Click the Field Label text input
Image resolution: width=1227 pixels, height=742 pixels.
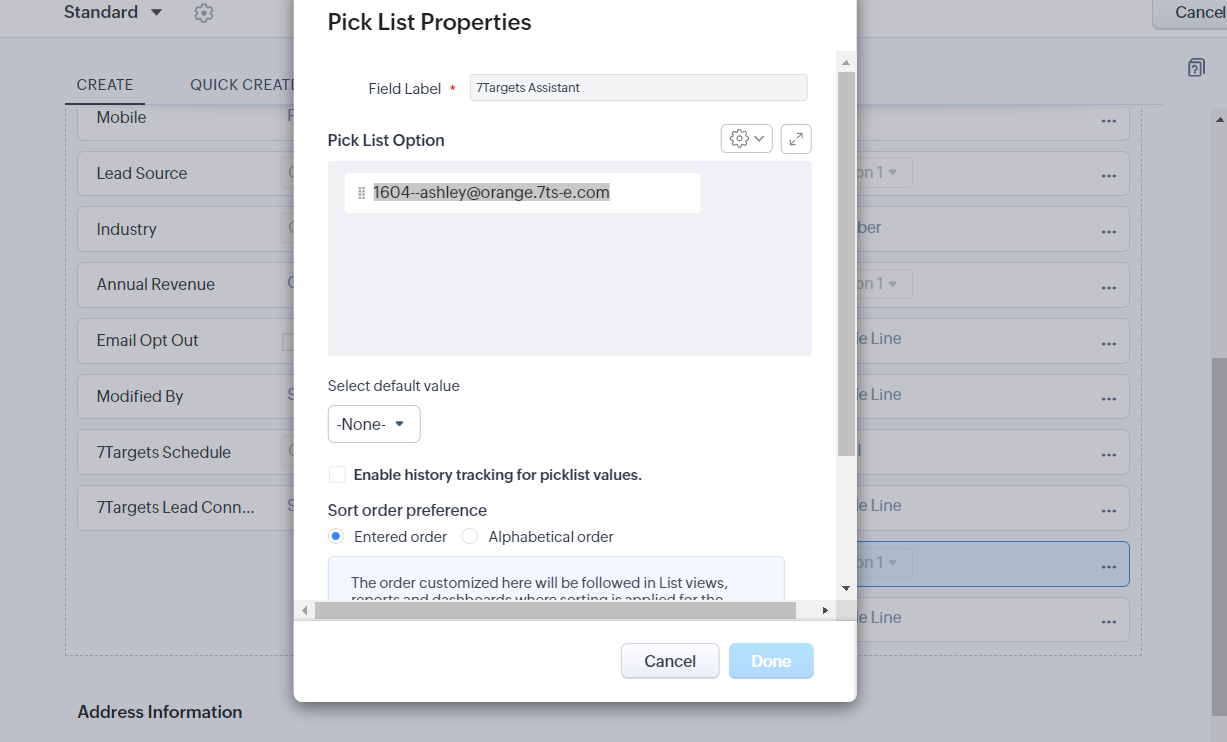coord(638,88)
